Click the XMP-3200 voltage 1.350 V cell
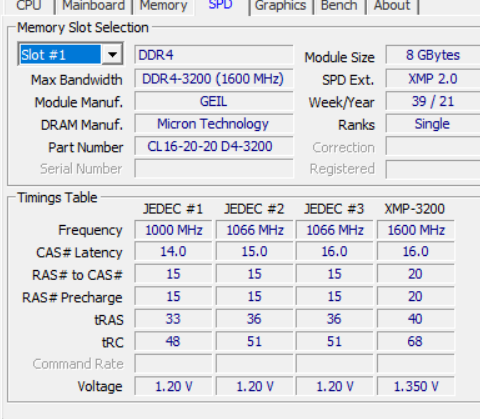 coord(416,386)
